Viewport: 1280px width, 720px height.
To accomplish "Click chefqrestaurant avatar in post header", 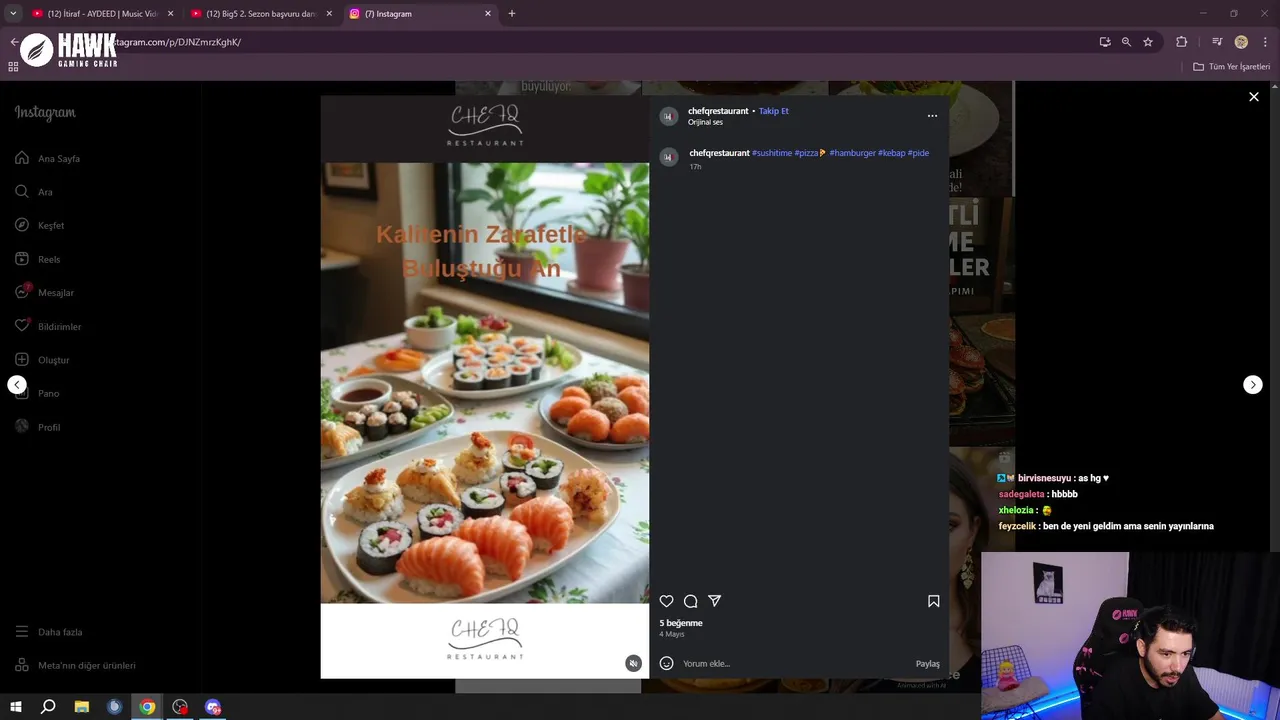I will pyautogui.click(x=669, y=116).
